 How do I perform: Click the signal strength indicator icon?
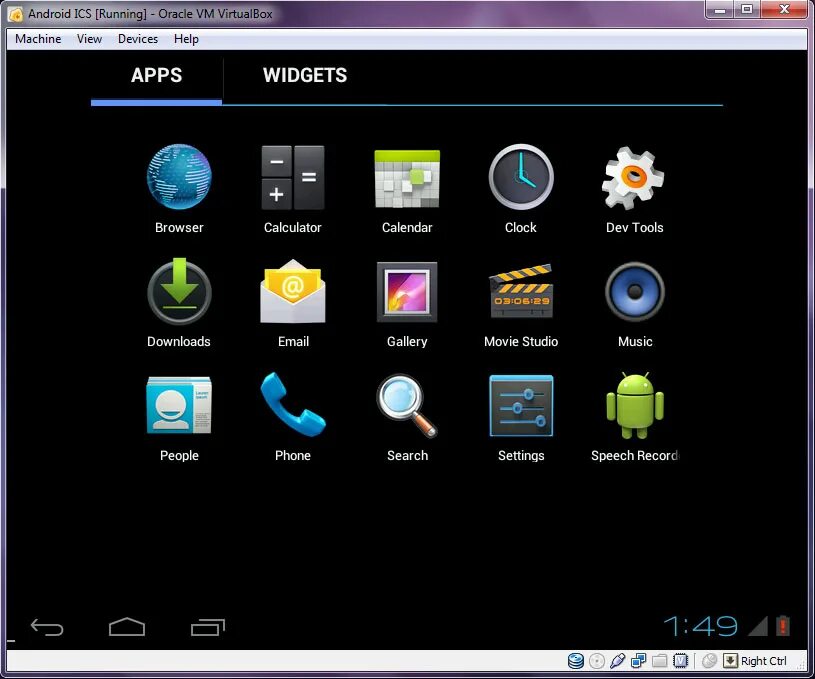coord(758,626)
